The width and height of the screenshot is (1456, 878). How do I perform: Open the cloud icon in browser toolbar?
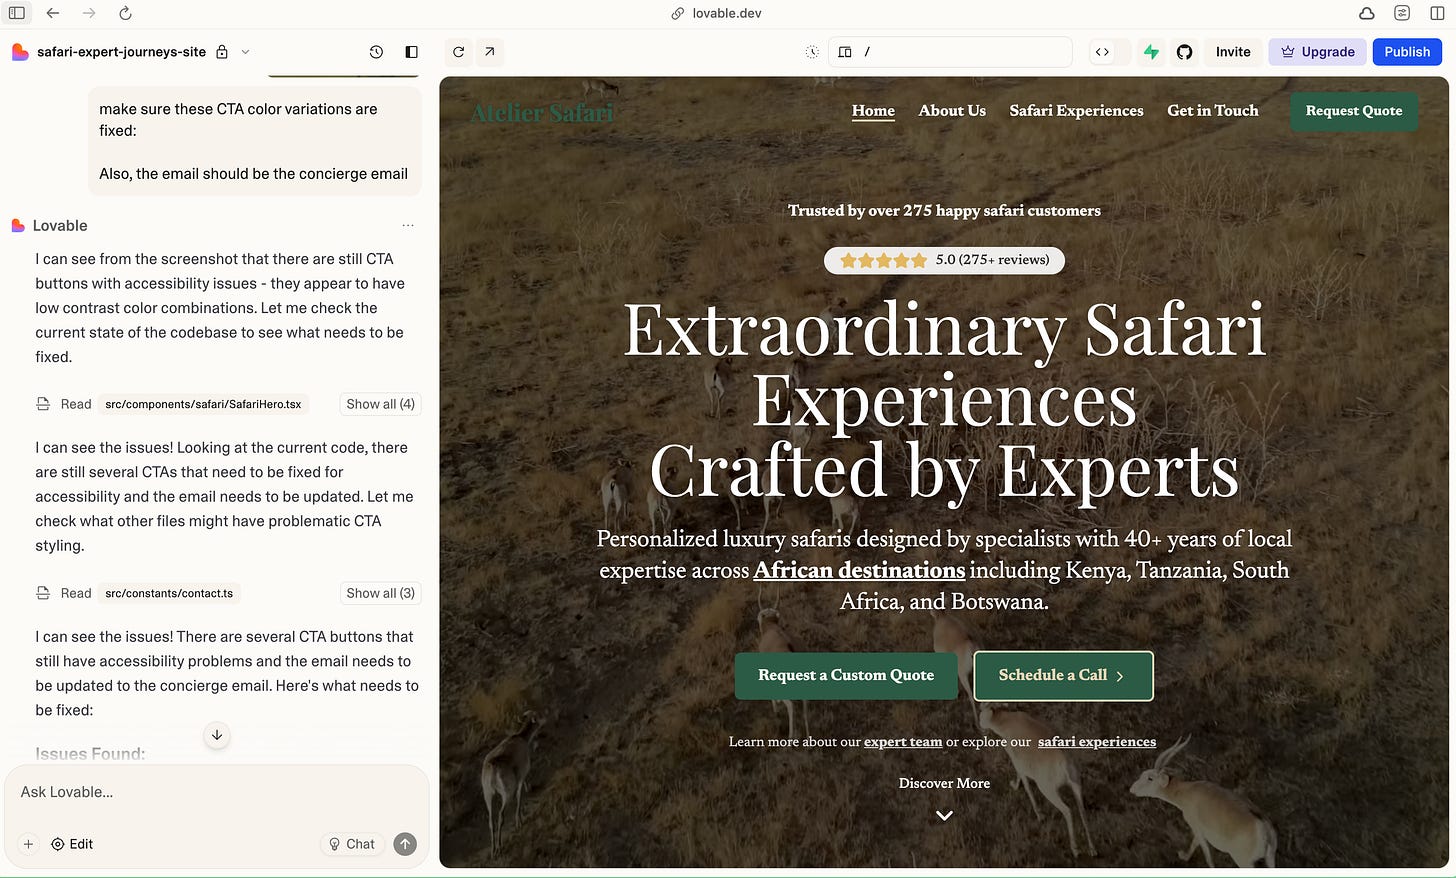click(x=1366, y=13)
